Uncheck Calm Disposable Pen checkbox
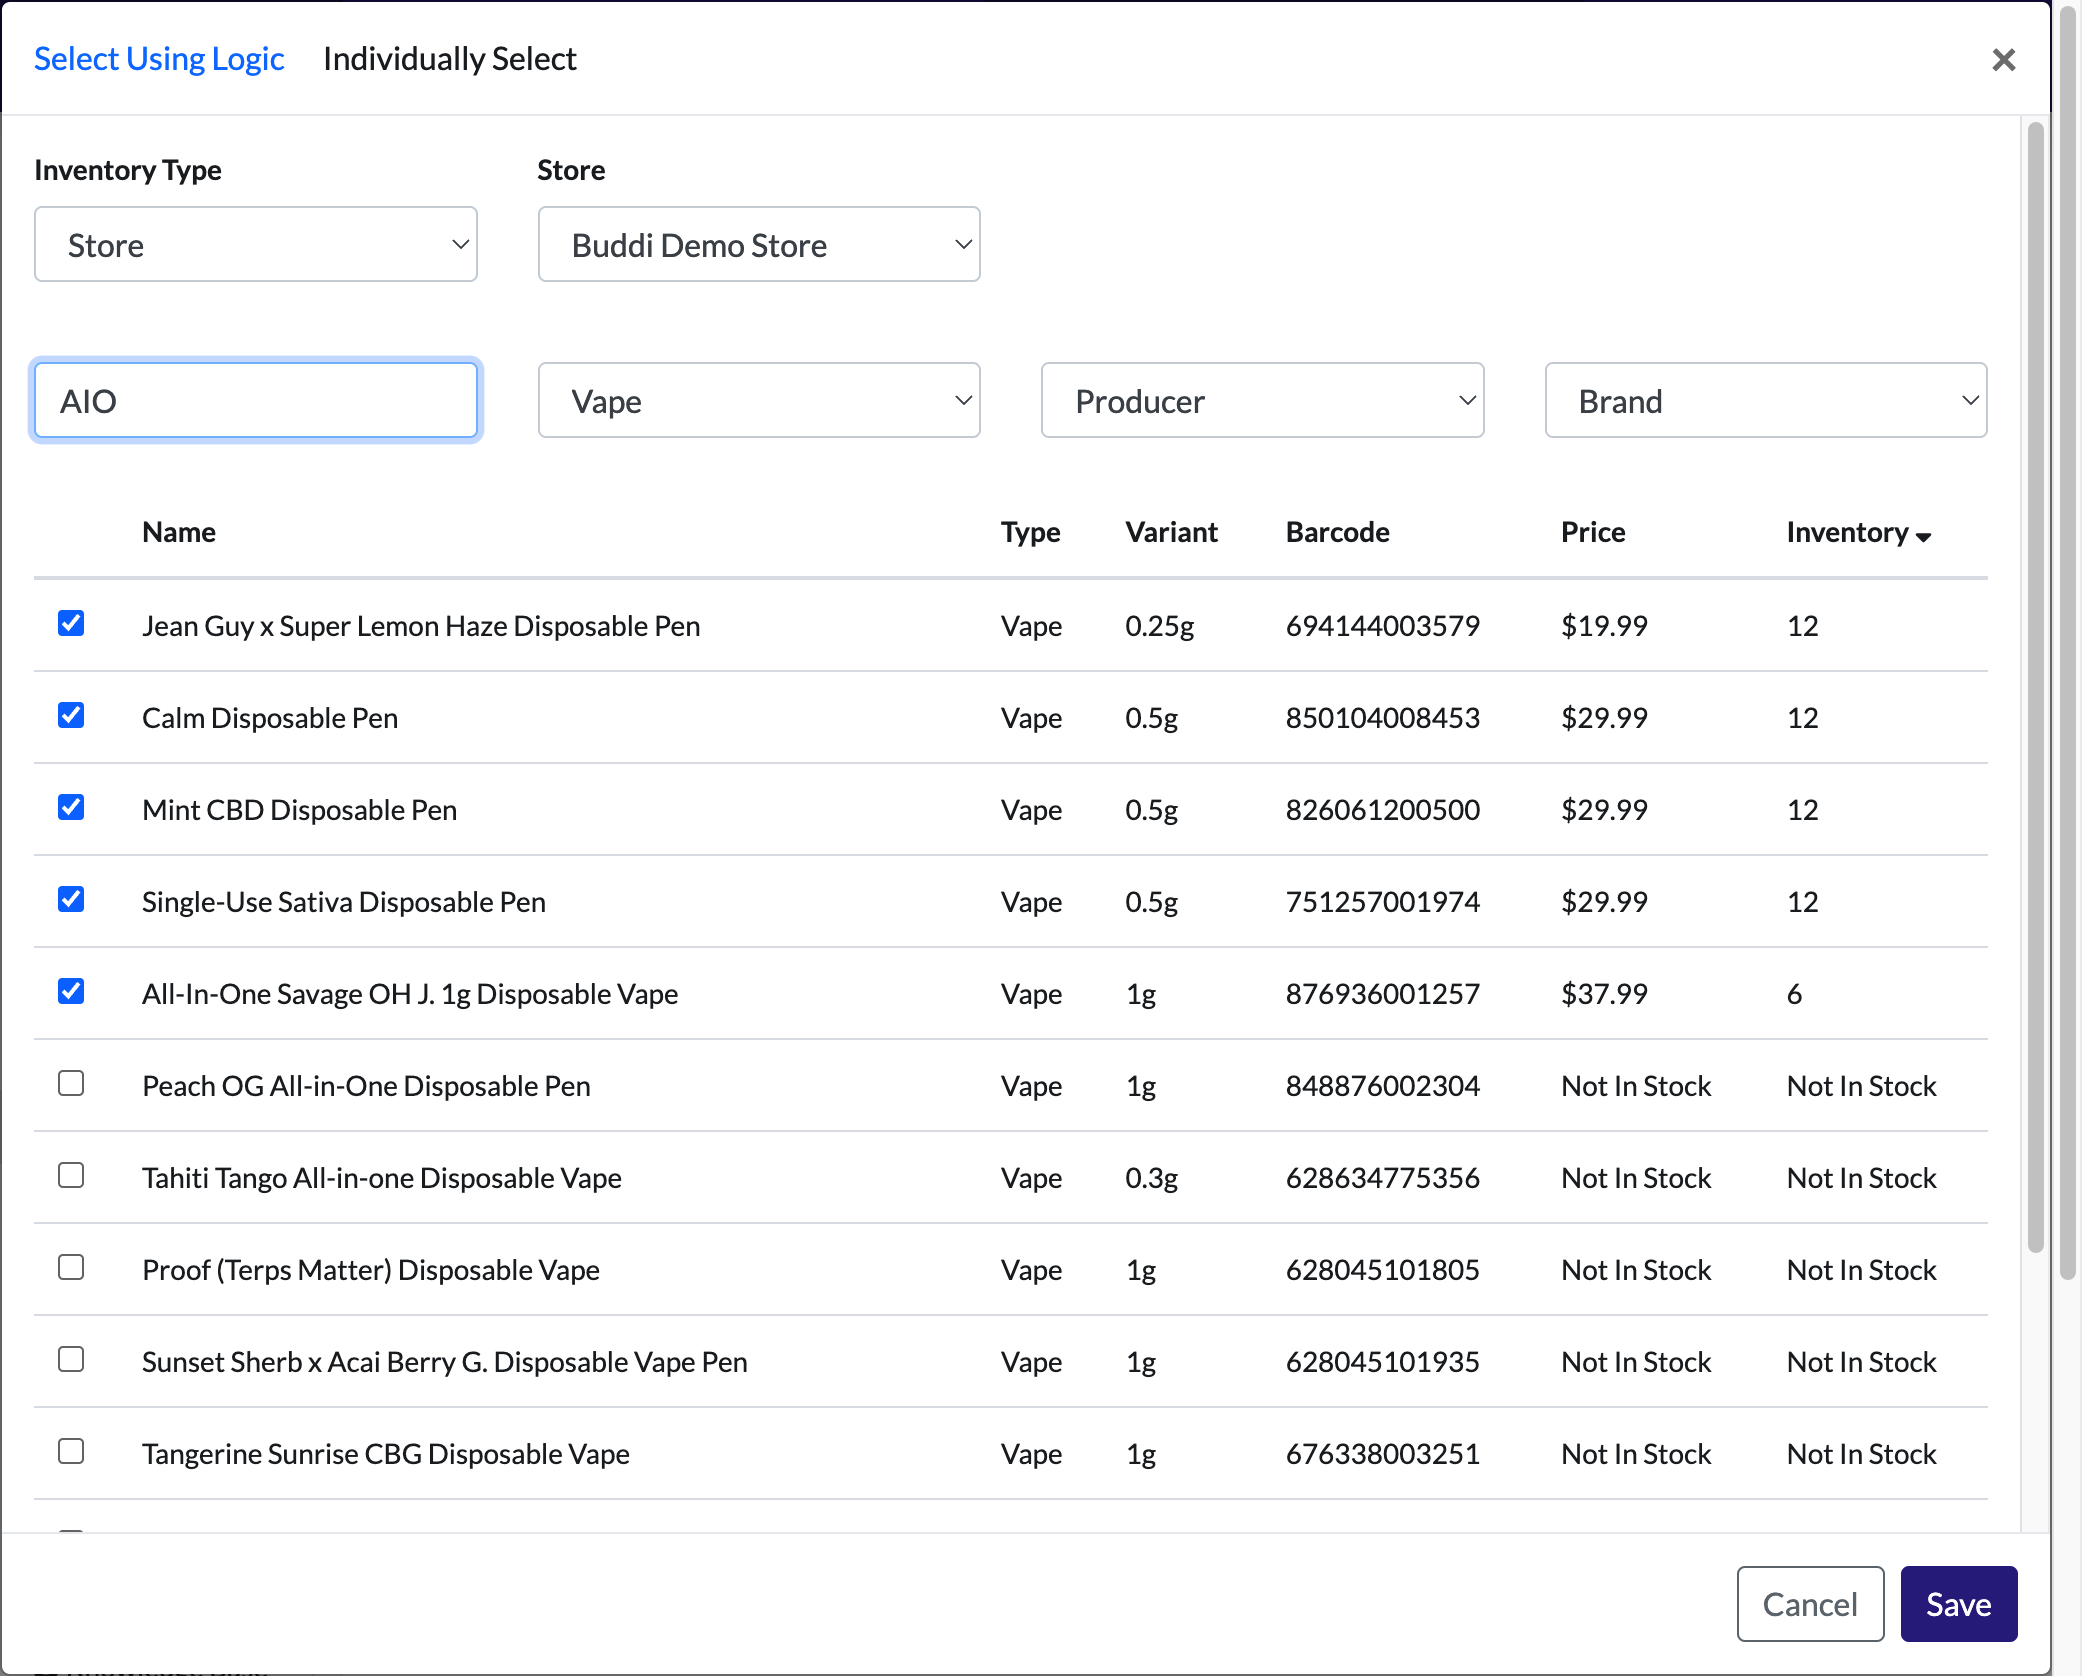The width and height of the screenshot is (2082, 1676). 71,715
